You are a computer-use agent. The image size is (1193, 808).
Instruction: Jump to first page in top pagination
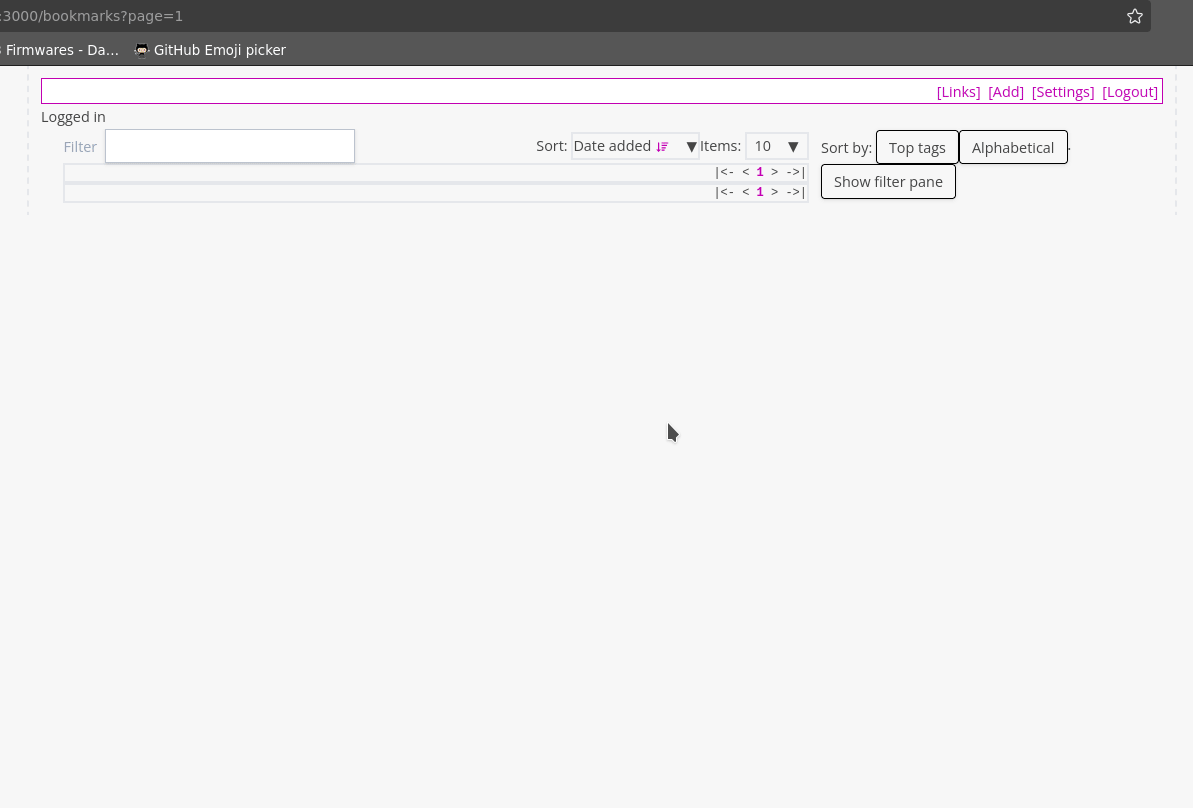coord(724,173)
